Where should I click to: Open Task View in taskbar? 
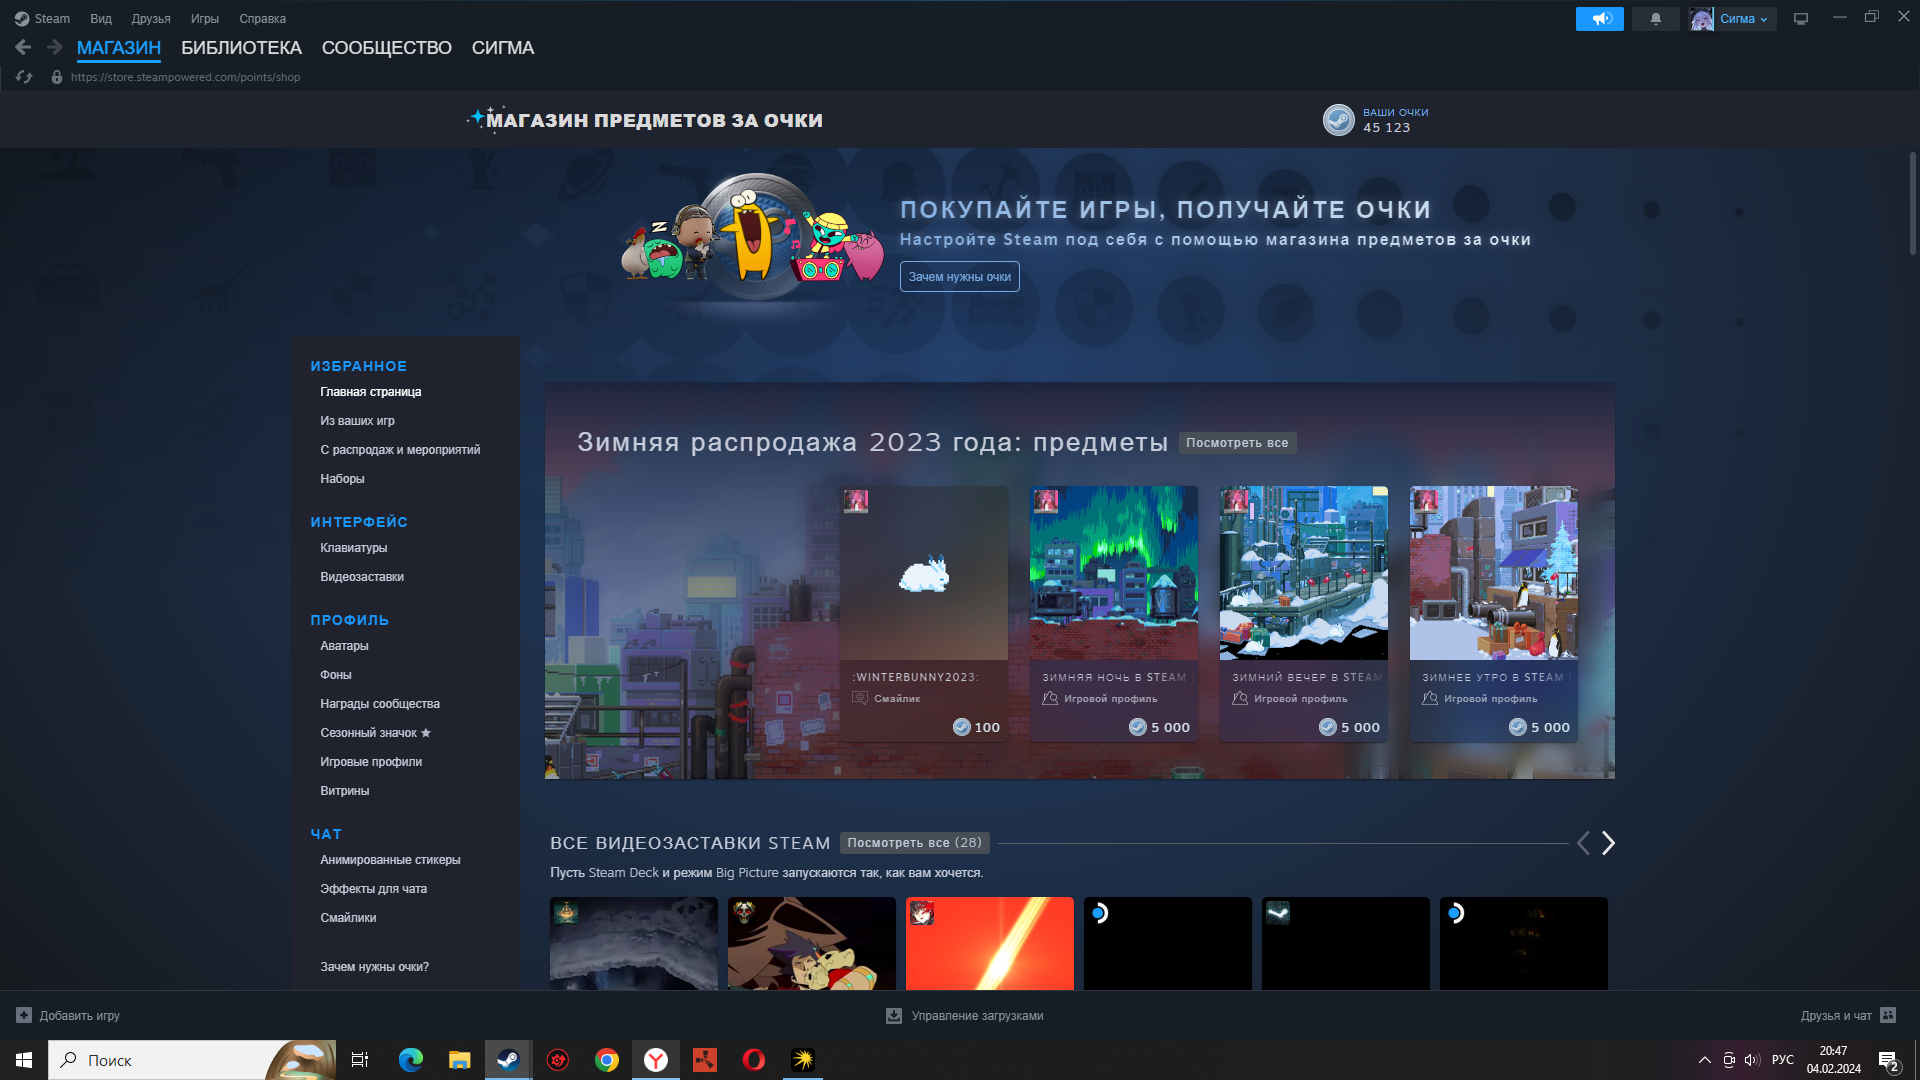point(360,1060)
